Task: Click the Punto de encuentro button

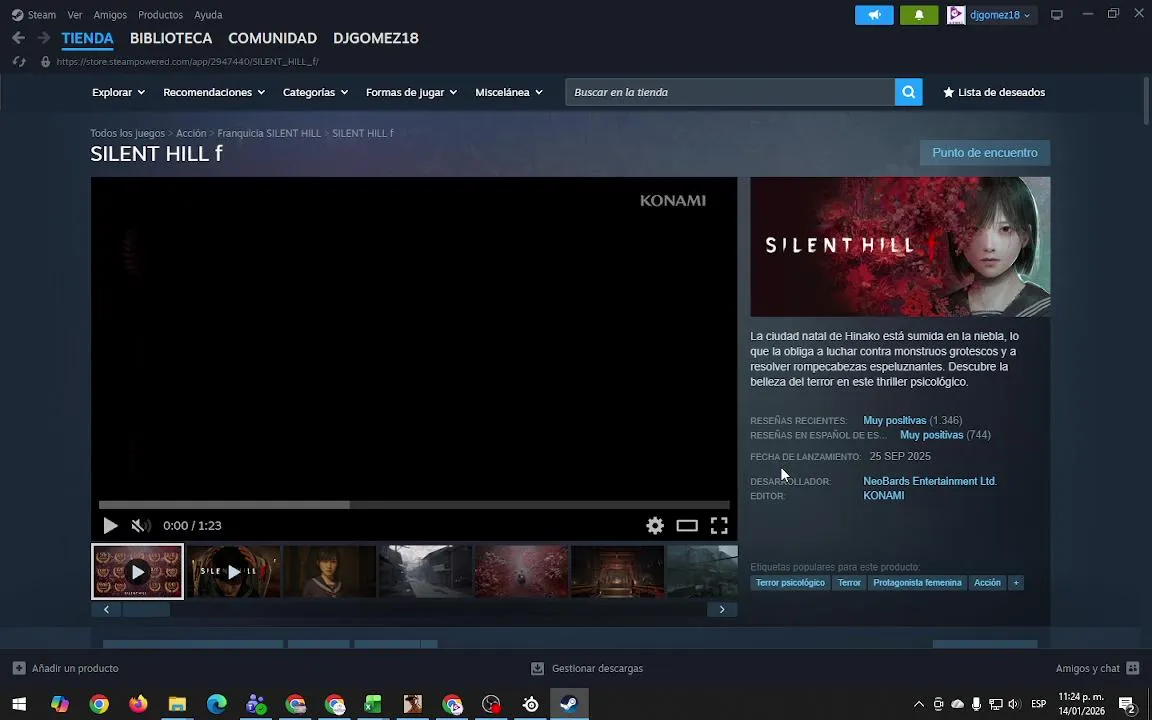Action: pos(984,153)
